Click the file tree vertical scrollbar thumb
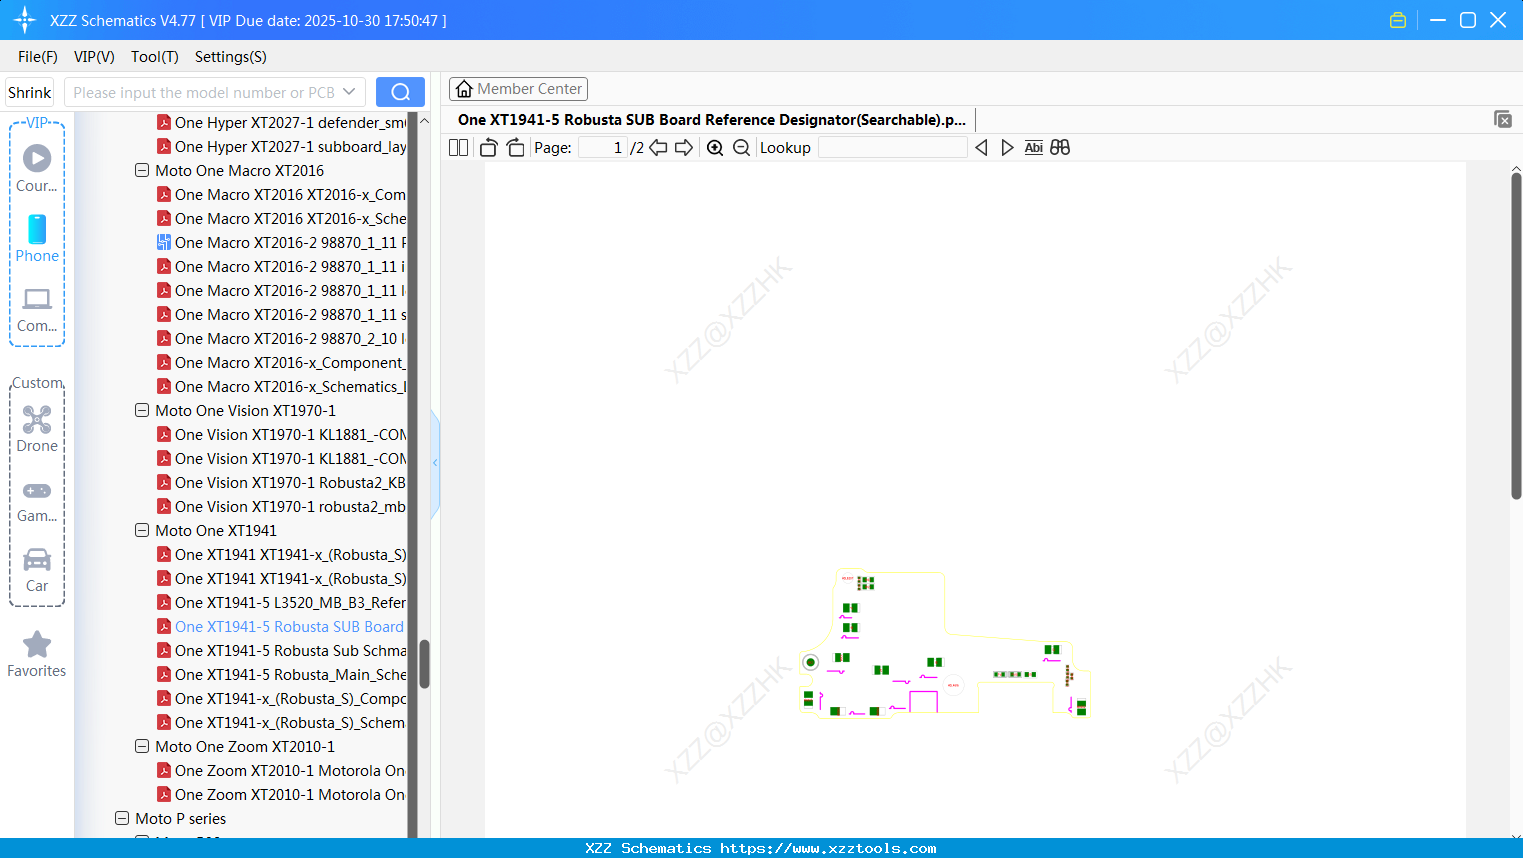Screen dimensions: 1523x858 [424, 664]
